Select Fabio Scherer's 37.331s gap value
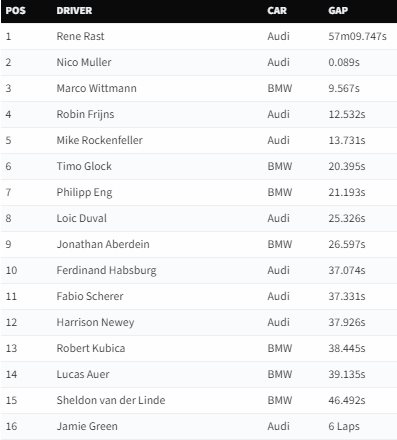This screenshot has width=397, height=440. (347, 296)
